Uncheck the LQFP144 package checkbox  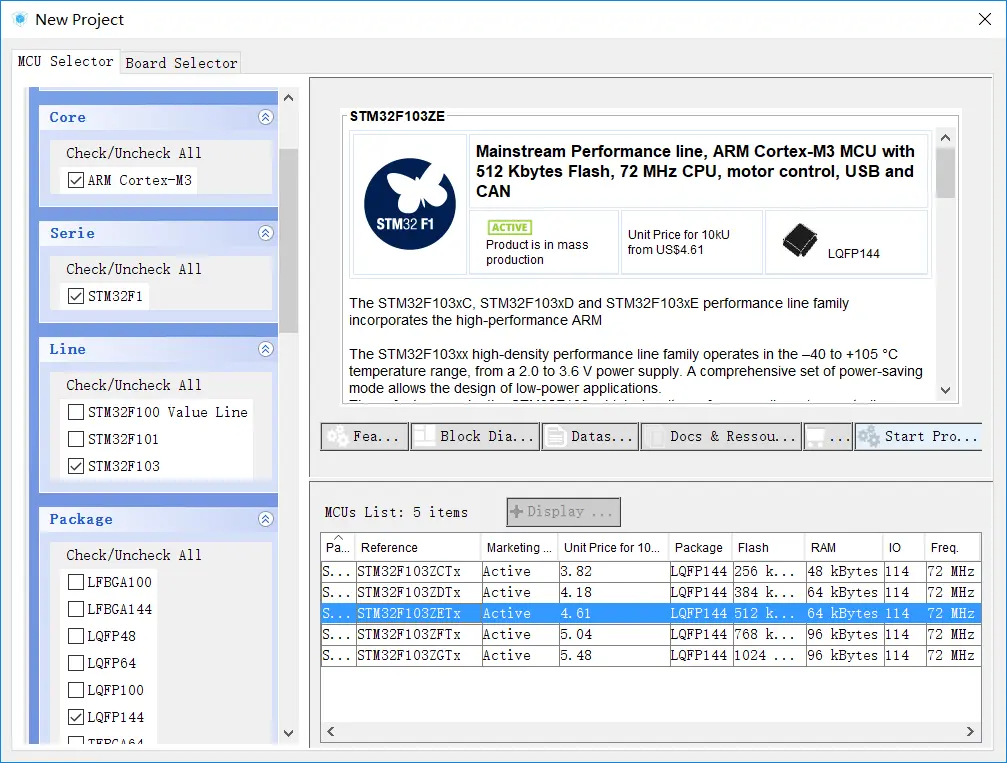pos(76,717)
